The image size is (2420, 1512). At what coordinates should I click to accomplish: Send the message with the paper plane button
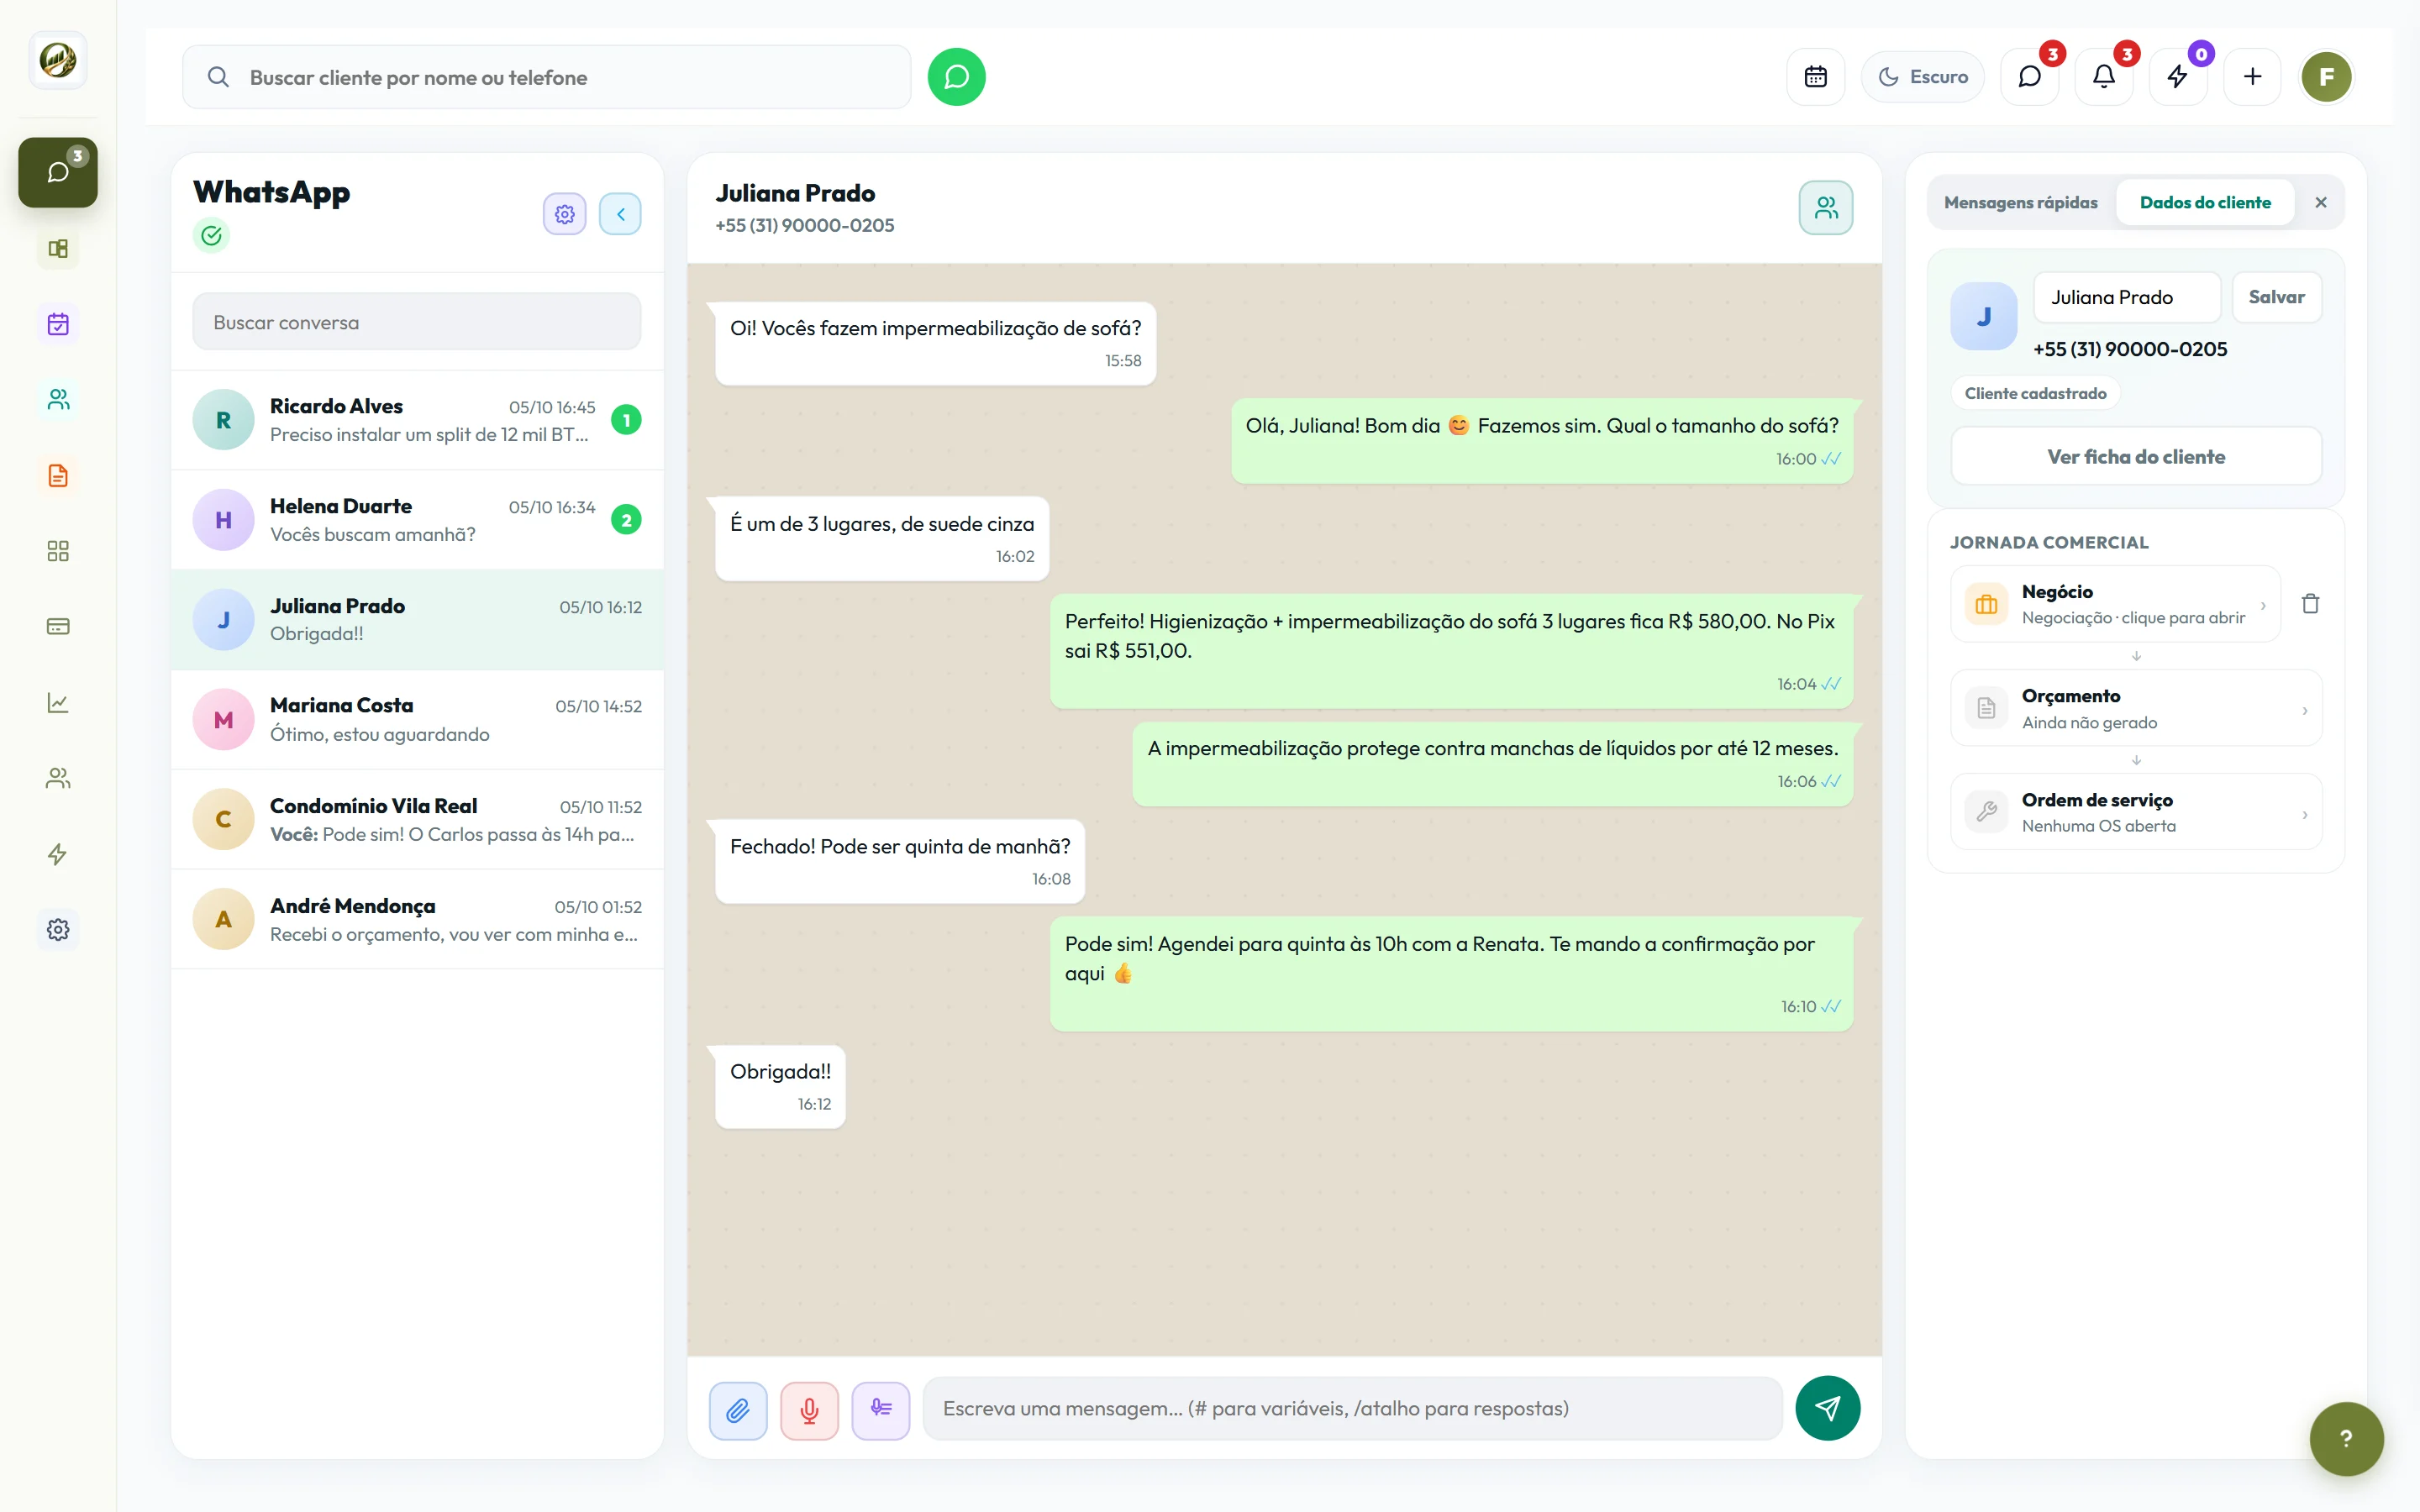(x=1828, y=1409)
